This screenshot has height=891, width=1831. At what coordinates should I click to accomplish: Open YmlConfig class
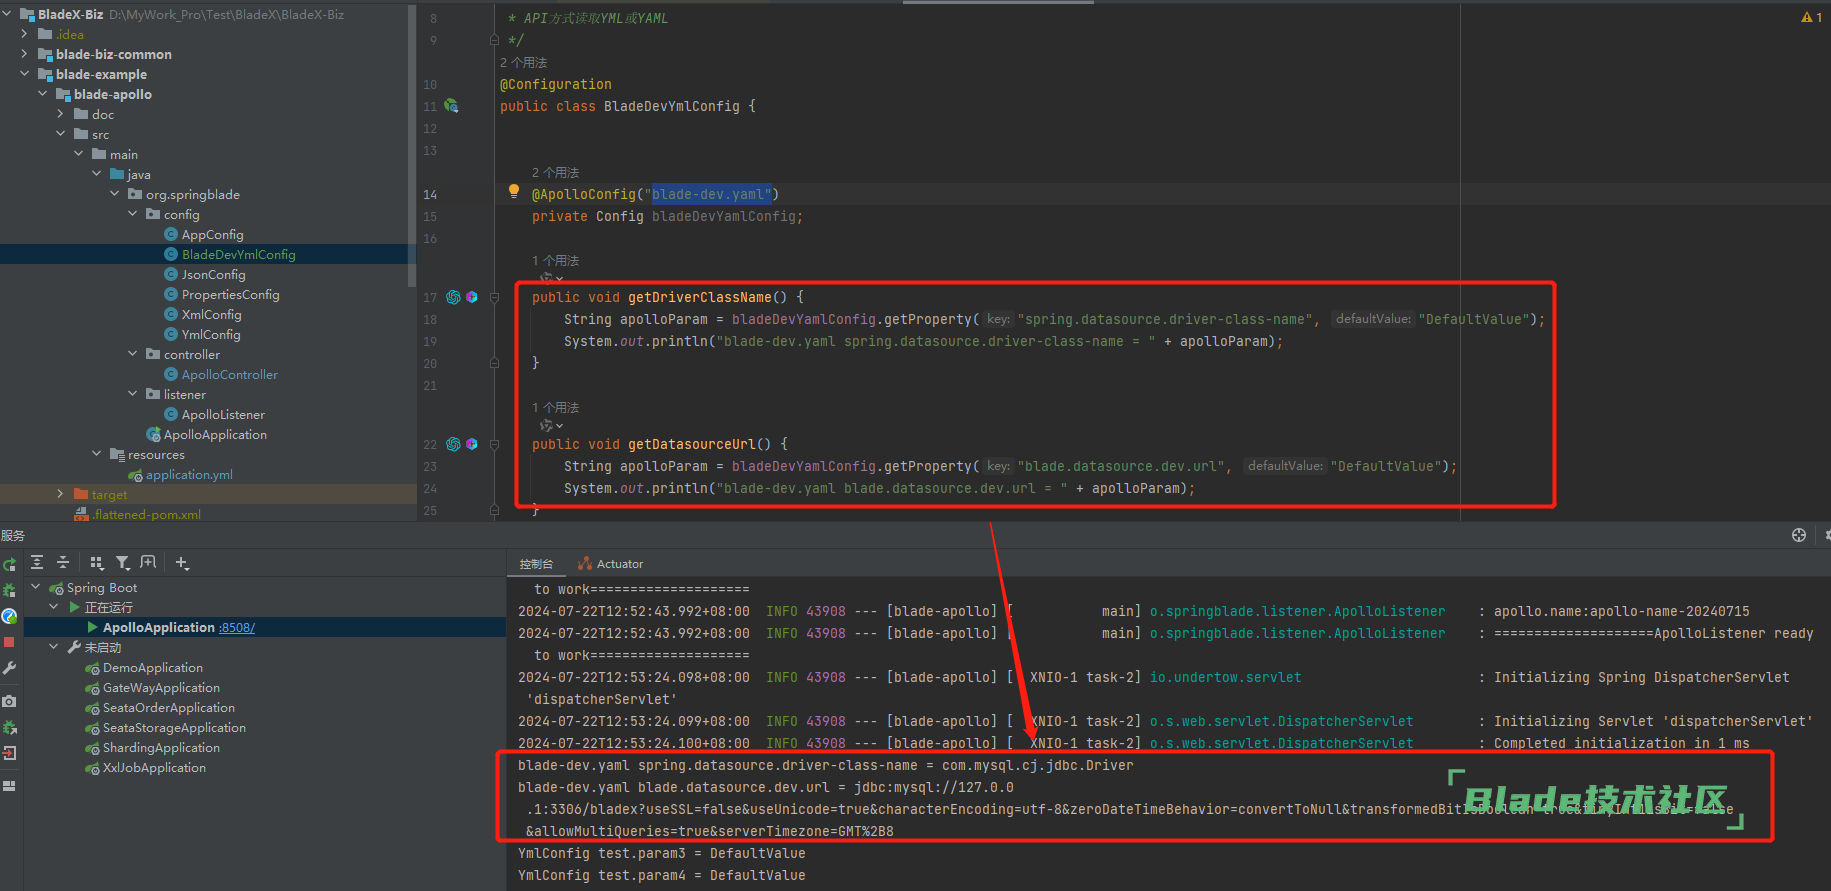tap(211, 334)
